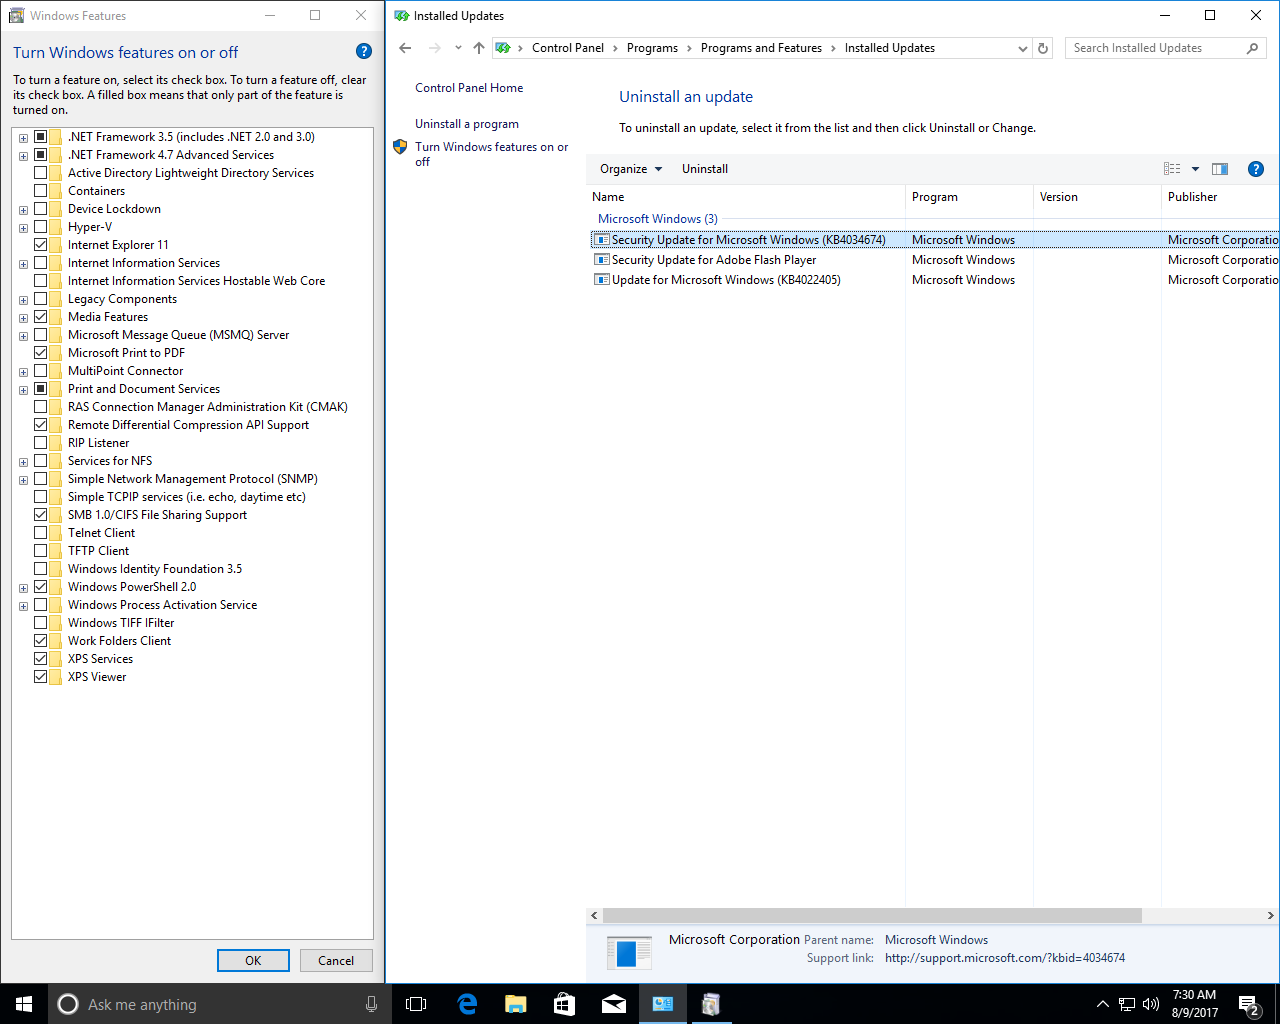Expand Internet Information Services node
1280x1024 pixels.
click(x=23, y=264)
